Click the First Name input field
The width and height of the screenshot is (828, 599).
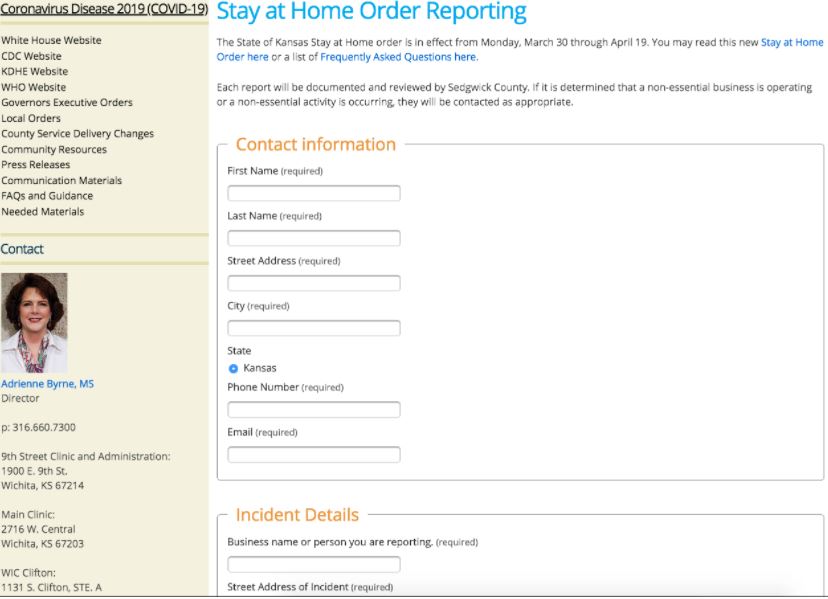click(314, 193)
